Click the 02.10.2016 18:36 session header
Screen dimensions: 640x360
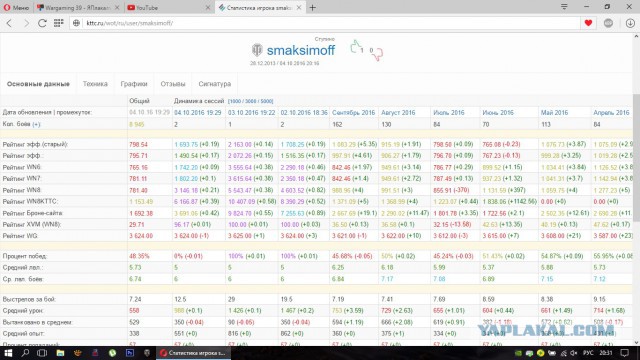click(304, 113)
